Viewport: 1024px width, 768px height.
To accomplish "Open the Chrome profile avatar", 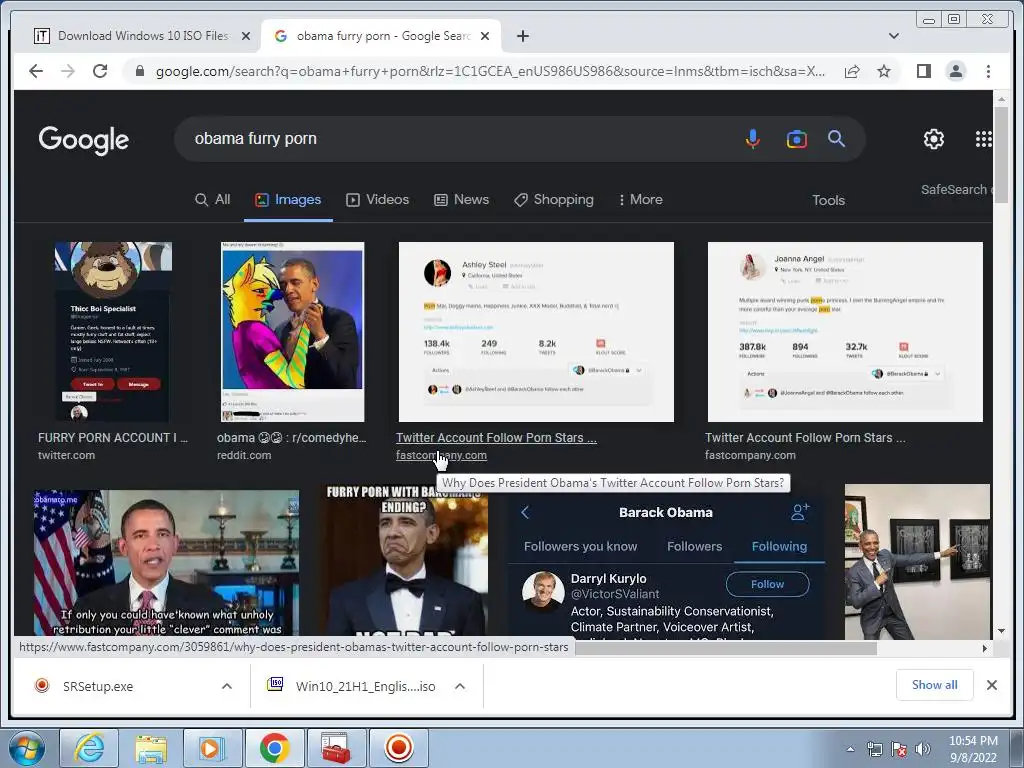I will [956, 71].
